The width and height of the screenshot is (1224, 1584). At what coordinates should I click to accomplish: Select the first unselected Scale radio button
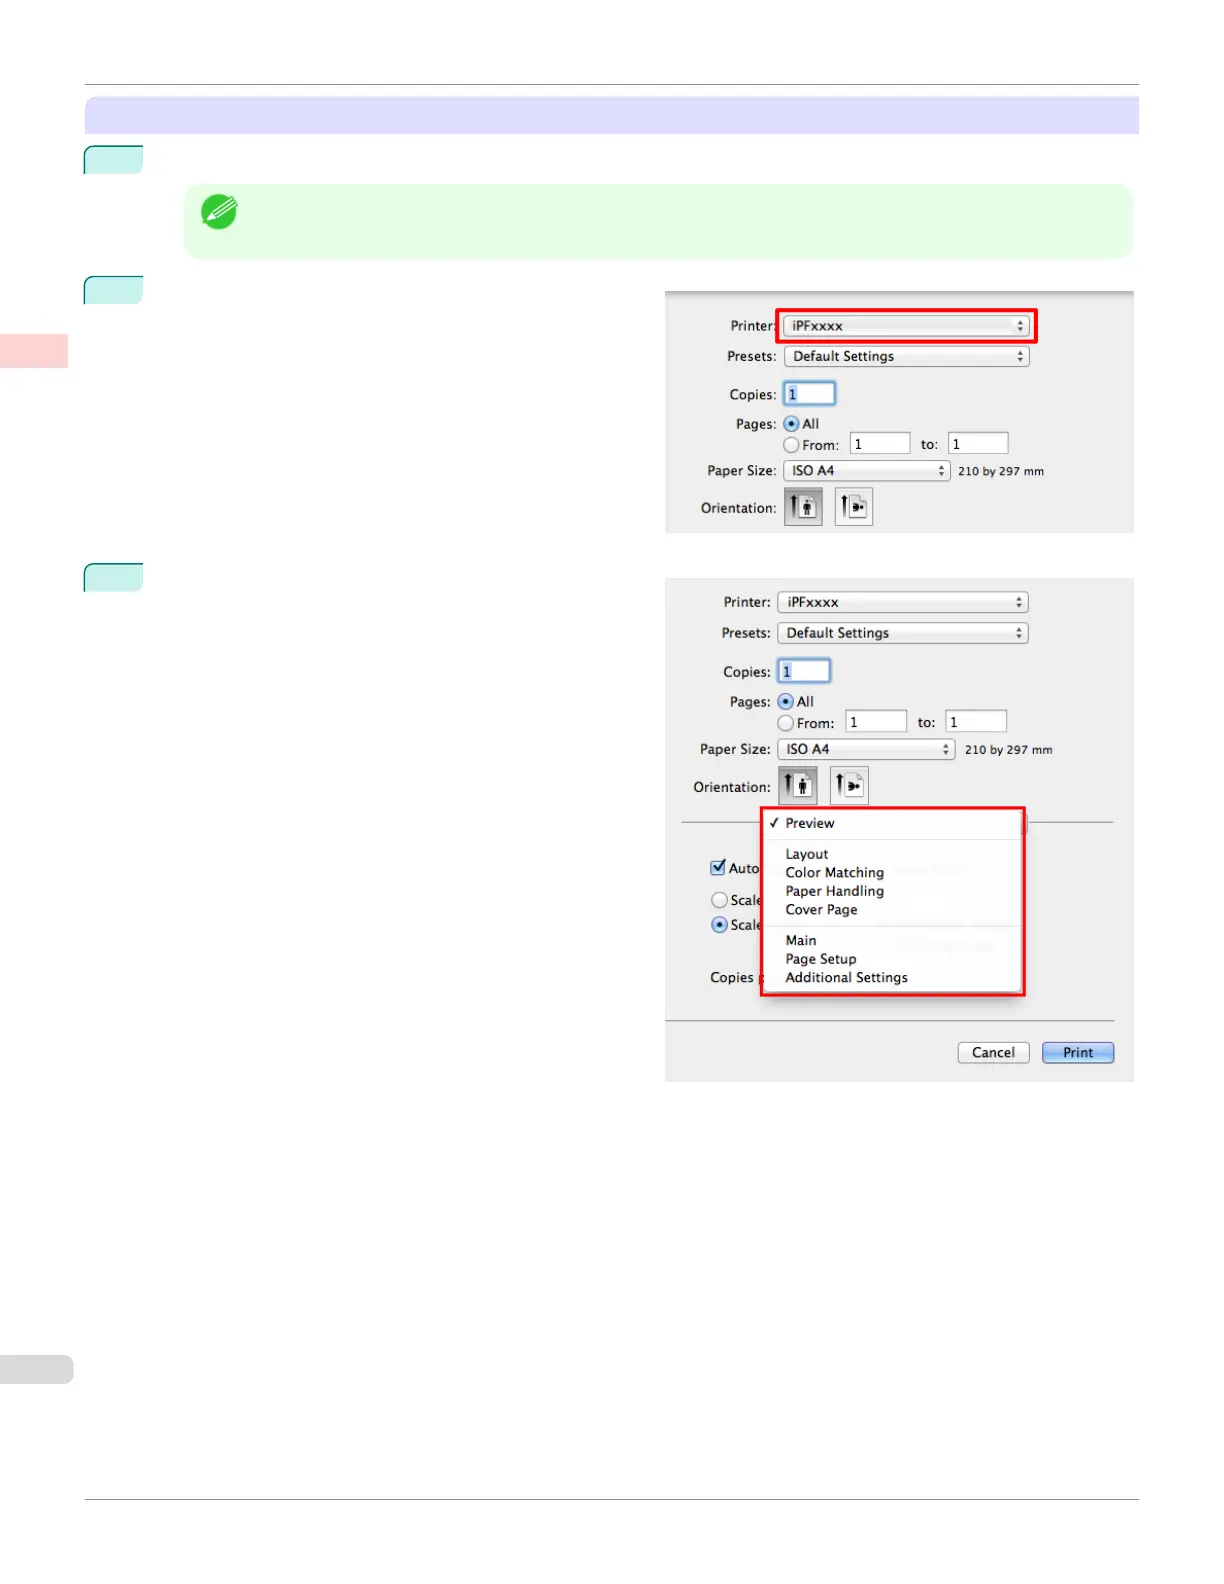tap(719, 900)
